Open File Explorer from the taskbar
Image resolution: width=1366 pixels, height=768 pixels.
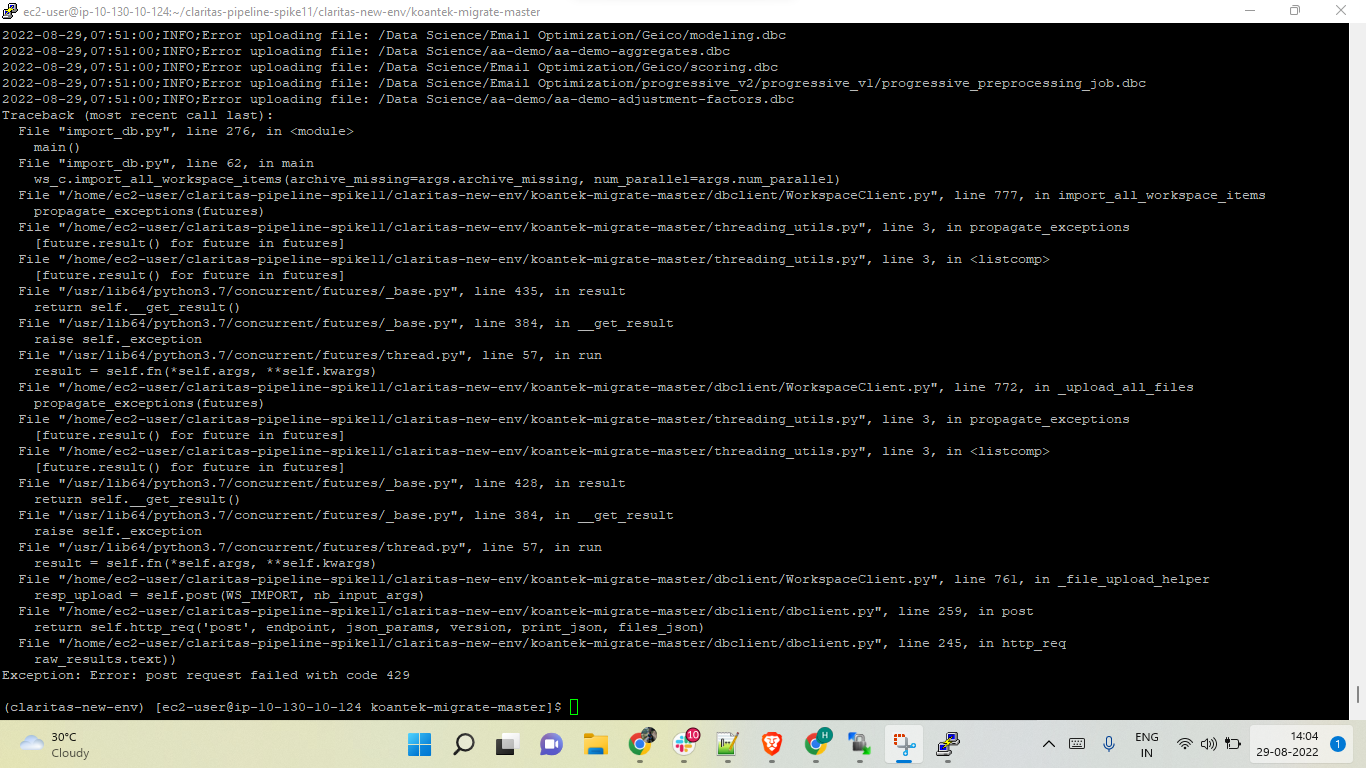596,744
